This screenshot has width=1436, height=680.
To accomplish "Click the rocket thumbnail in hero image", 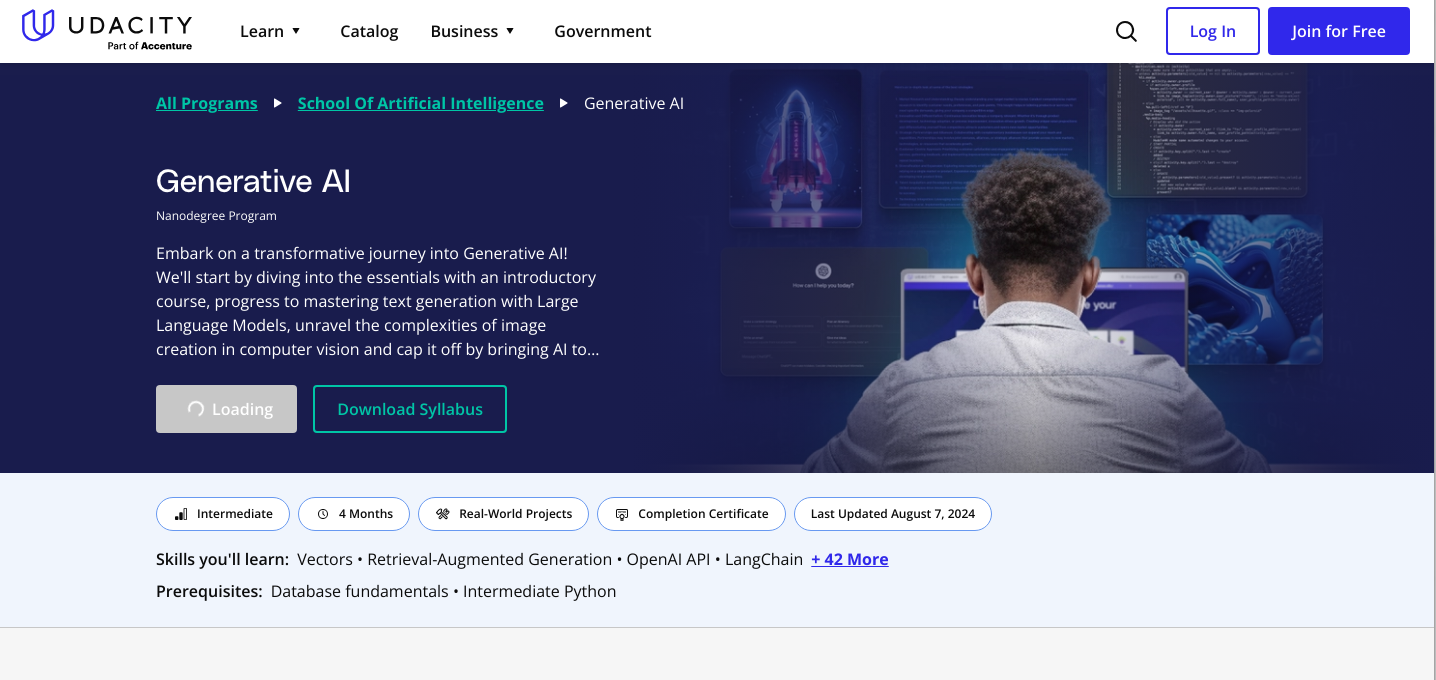I will [796, 149].
